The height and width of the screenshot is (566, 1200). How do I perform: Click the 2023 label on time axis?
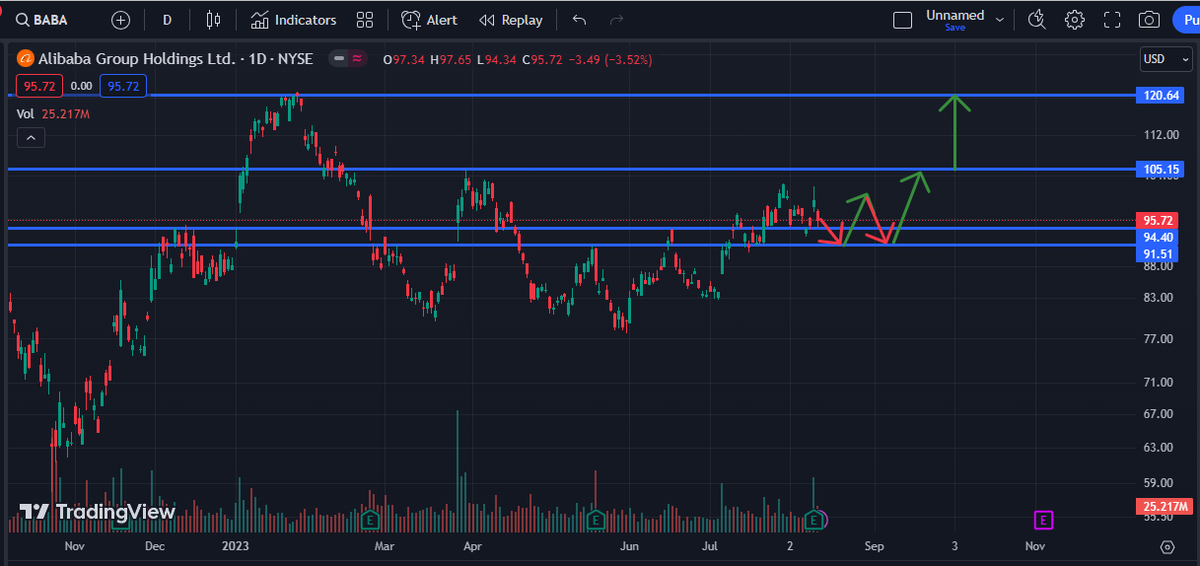pos(235,547)
